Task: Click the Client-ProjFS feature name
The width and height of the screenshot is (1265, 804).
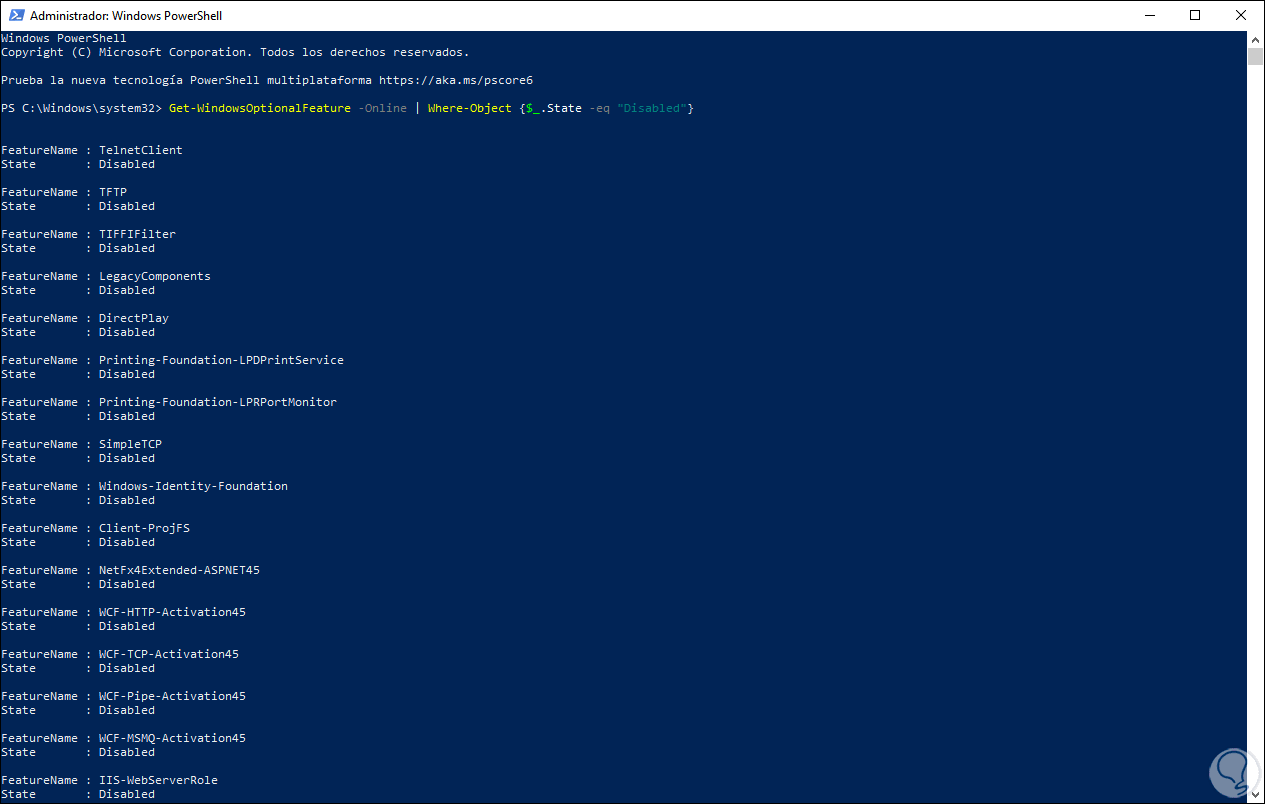Action: (144, 528)
